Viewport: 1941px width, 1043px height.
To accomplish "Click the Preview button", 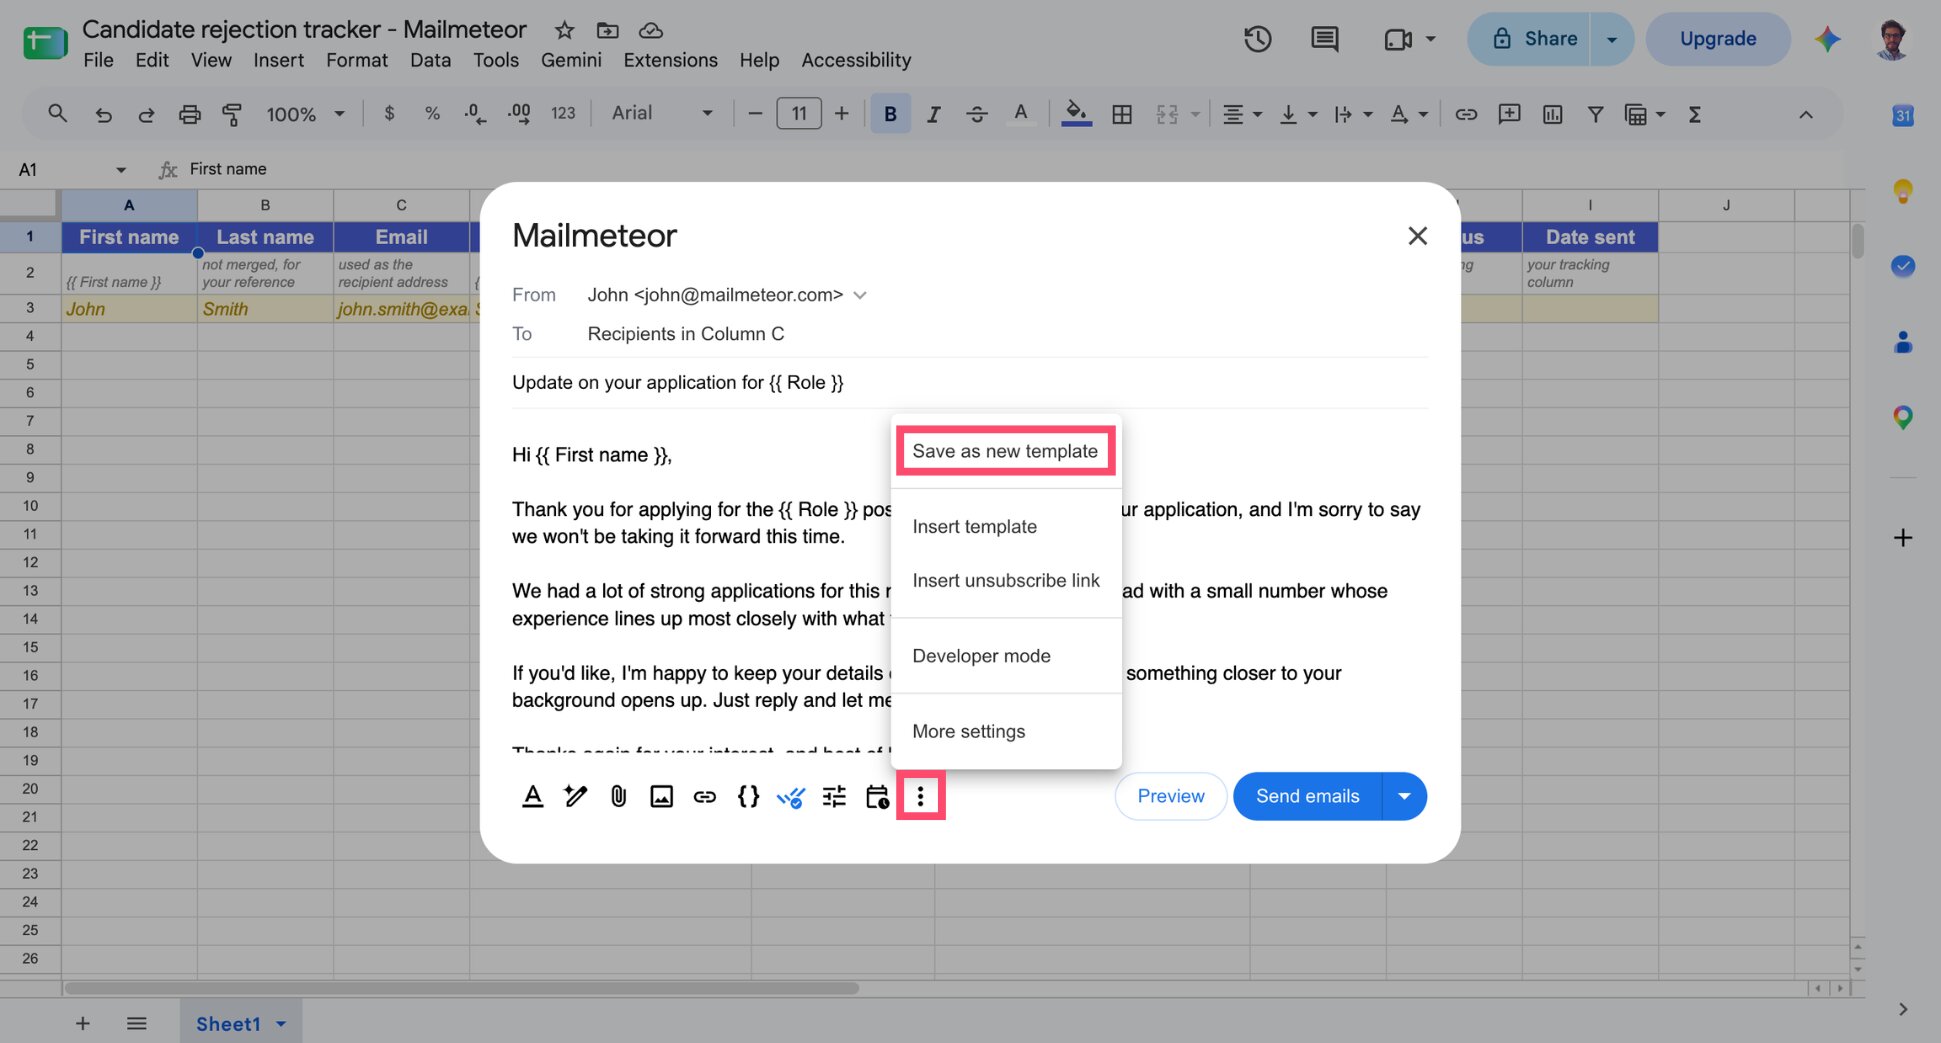I will point(1171,796).
